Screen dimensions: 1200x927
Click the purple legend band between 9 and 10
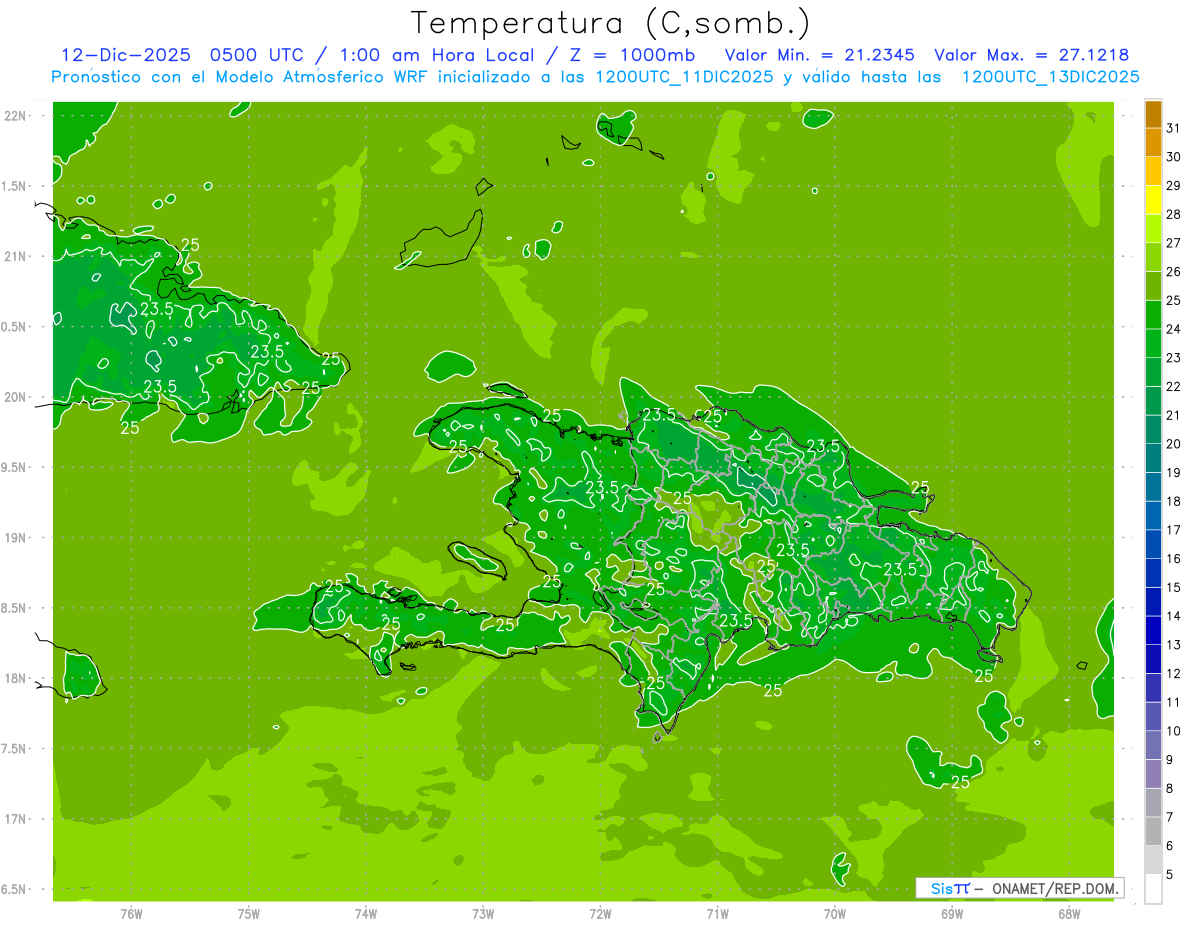click(x=1153, y=745)
